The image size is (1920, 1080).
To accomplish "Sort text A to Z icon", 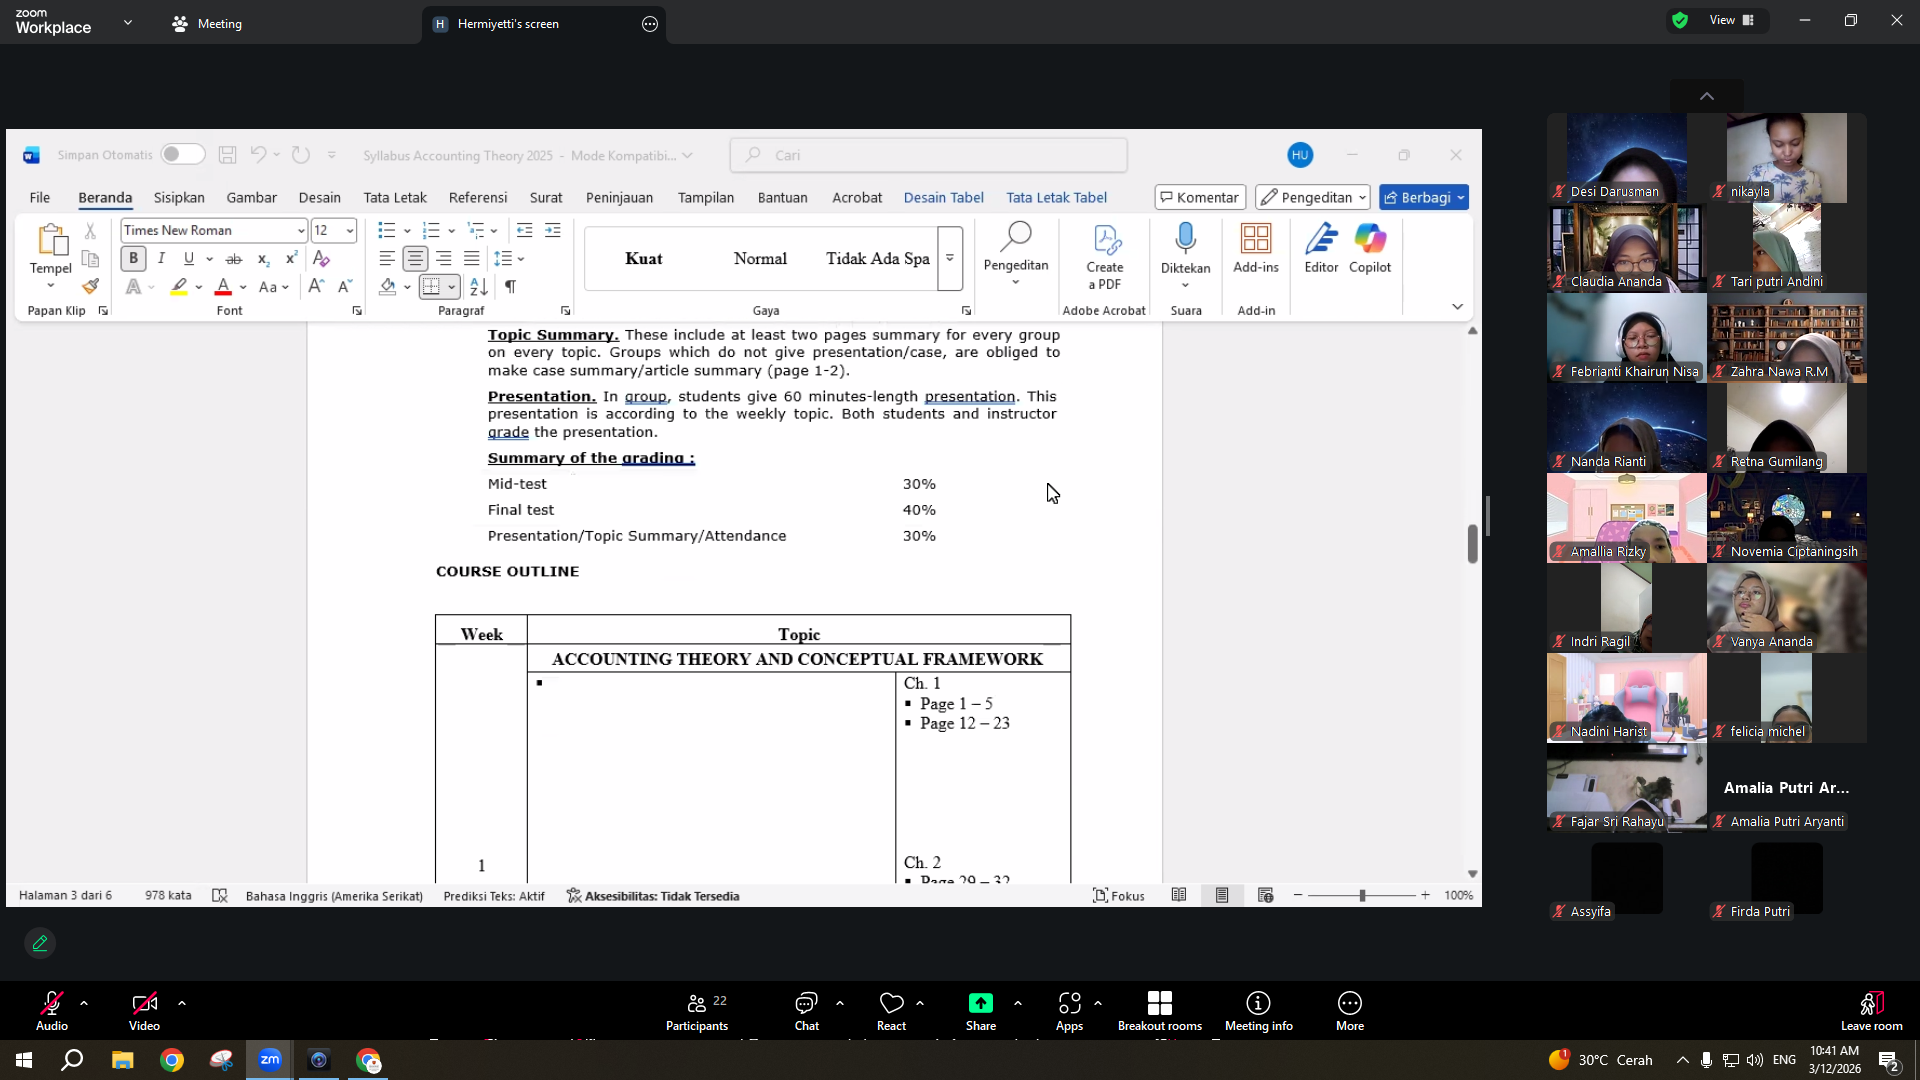I will (479, 286).
